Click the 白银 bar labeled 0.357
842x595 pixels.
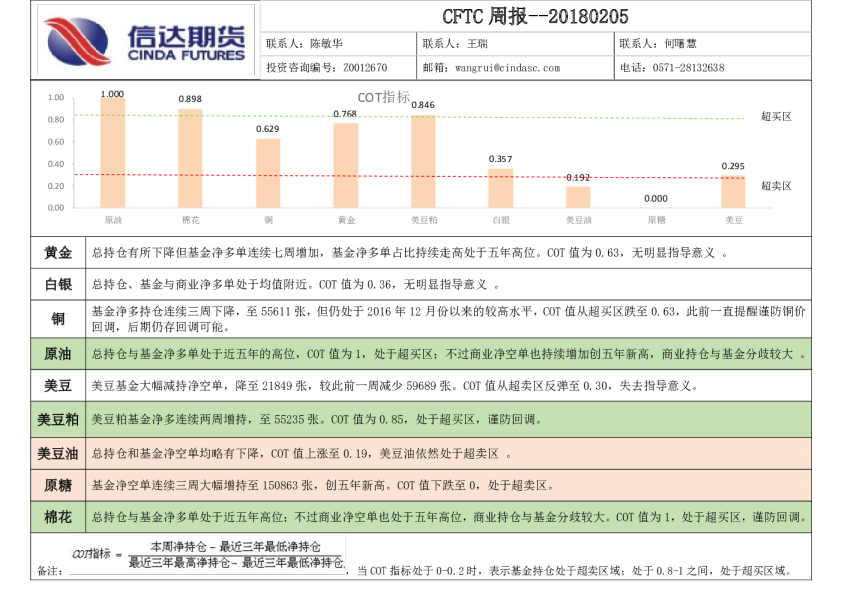[x=500, y=188]
